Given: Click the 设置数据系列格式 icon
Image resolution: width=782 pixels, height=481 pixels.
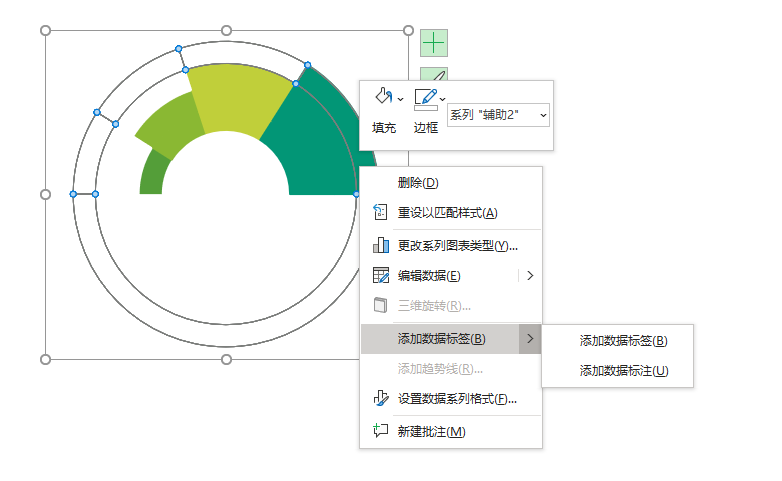Looking at the screenshot, I should (380, 398).
